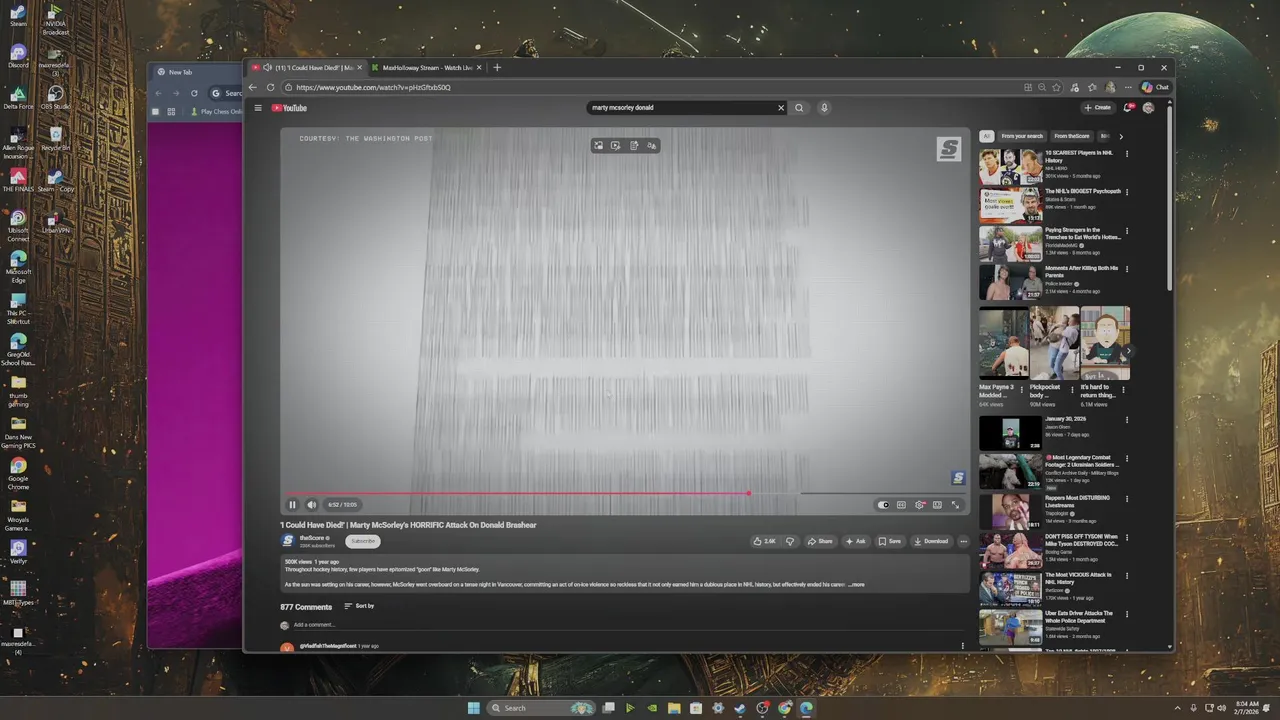This screenshot has width=1280, height=720.
Task: Pause the YouTube video
Action: [x=292, y=505]
